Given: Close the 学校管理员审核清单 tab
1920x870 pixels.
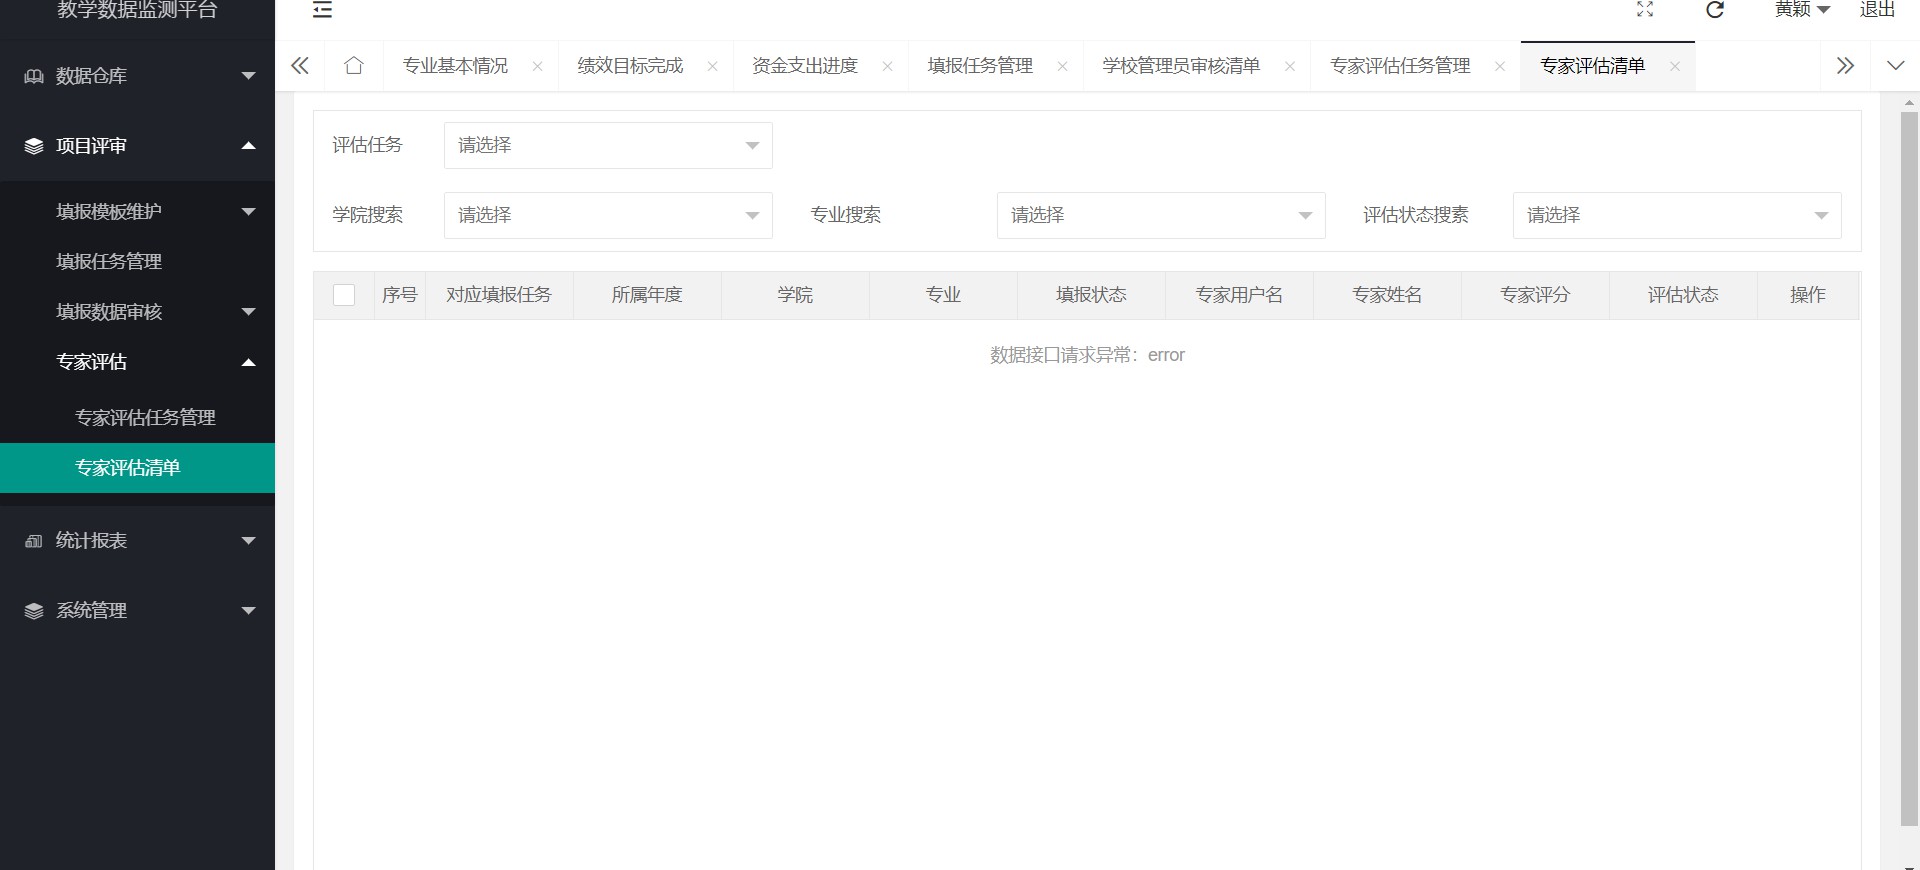Looking at the screenshot, I should (1289, 66).
